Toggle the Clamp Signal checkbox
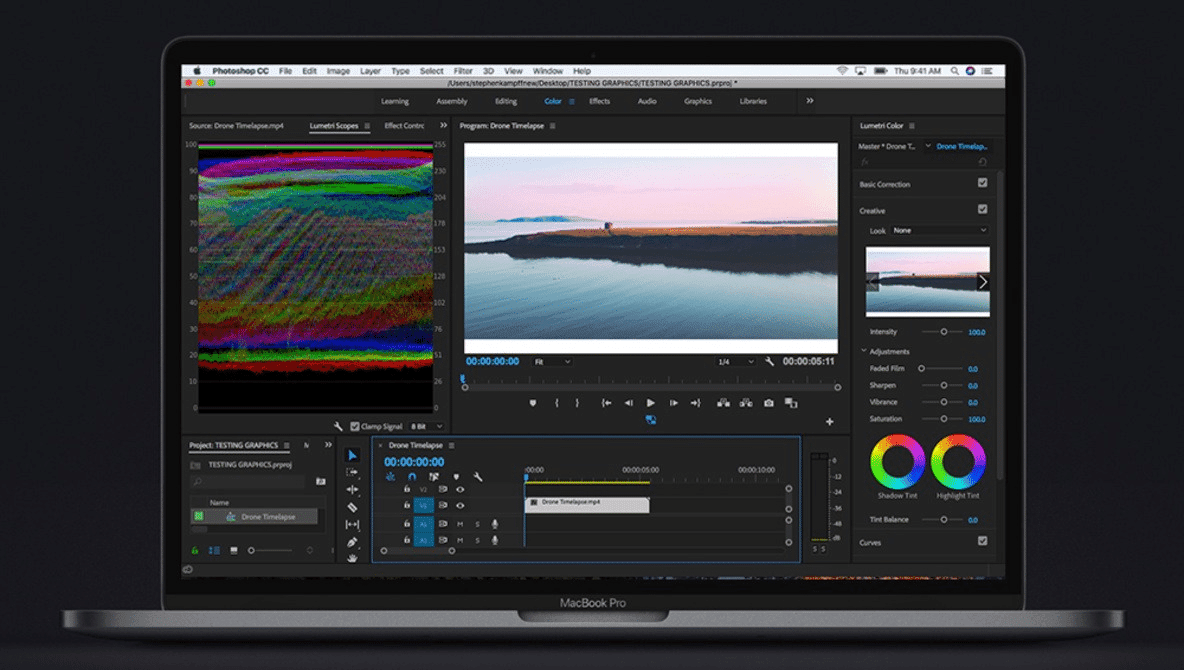 pyautogui.click(x=355, y=426)
